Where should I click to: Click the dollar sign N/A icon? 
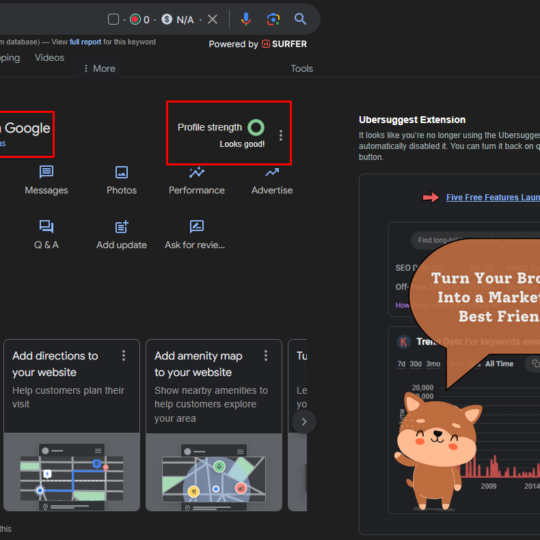pos(167,19)
